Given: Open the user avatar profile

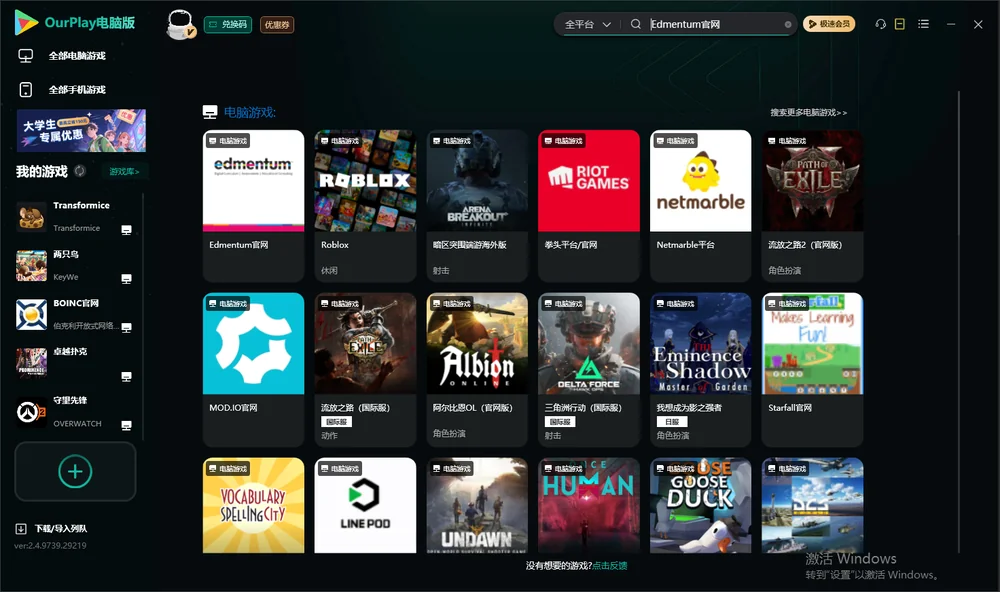Looking at the screenshot, I should [x=180, y=24].
